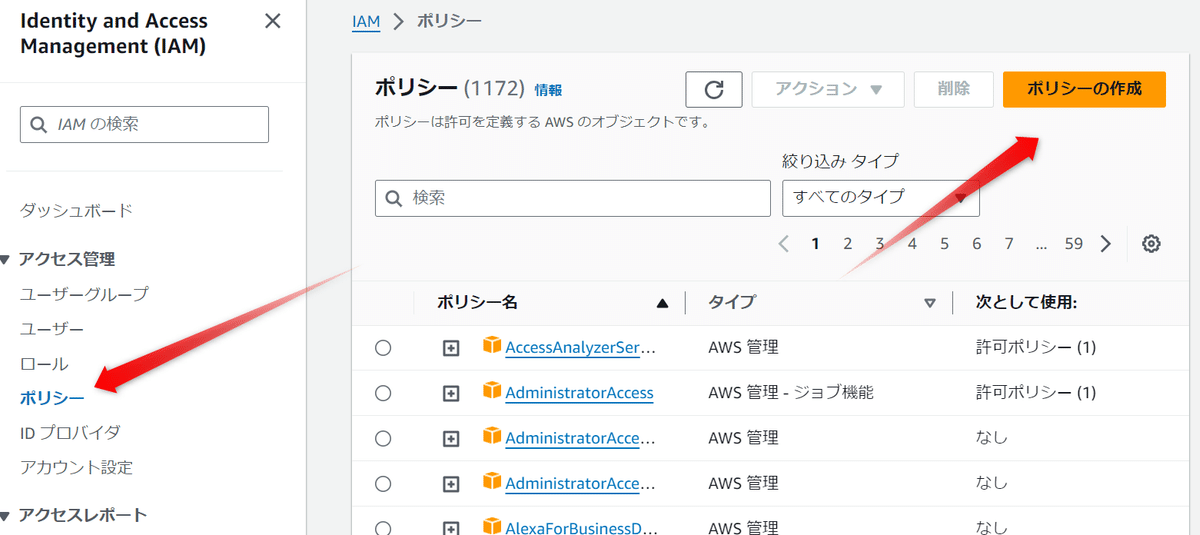Click the orange cube icon beside AlexaForBusinessD…
This screenshot has height=535, width=1200.
click(x=491, y=526)
